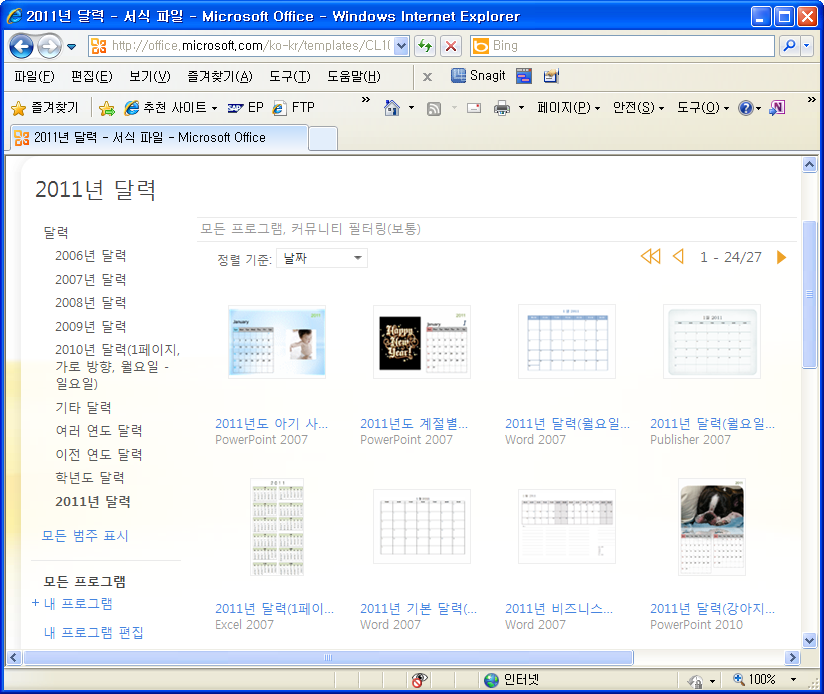Open the Home icon dropdown arrow

(x=411, y=108)
